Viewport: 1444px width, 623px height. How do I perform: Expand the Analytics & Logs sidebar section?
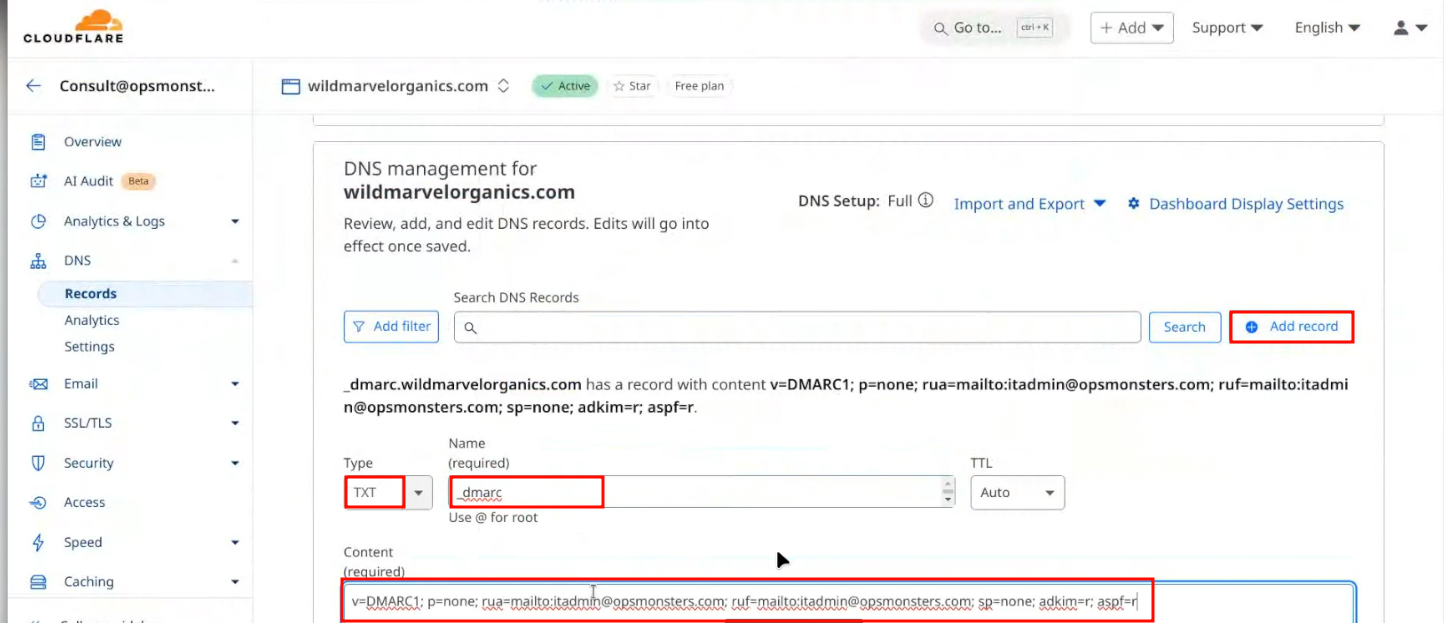[235, 221]
